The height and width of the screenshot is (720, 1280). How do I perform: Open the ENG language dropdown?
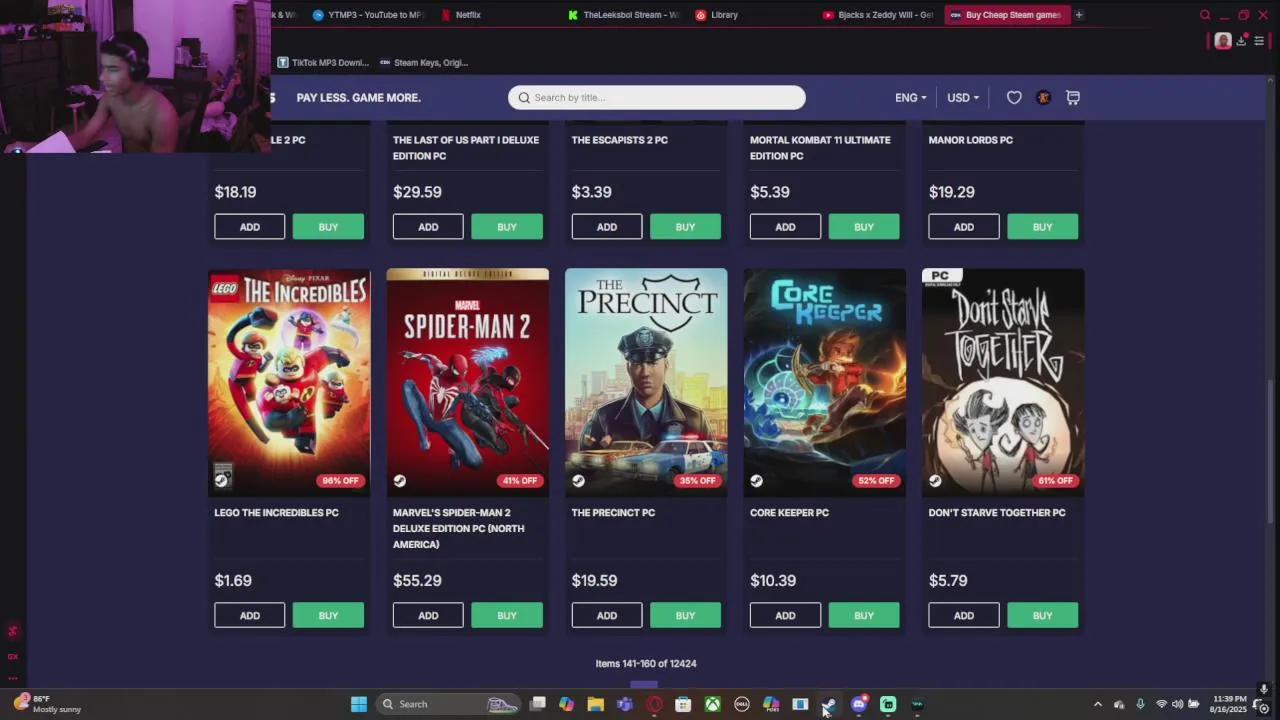910,97
